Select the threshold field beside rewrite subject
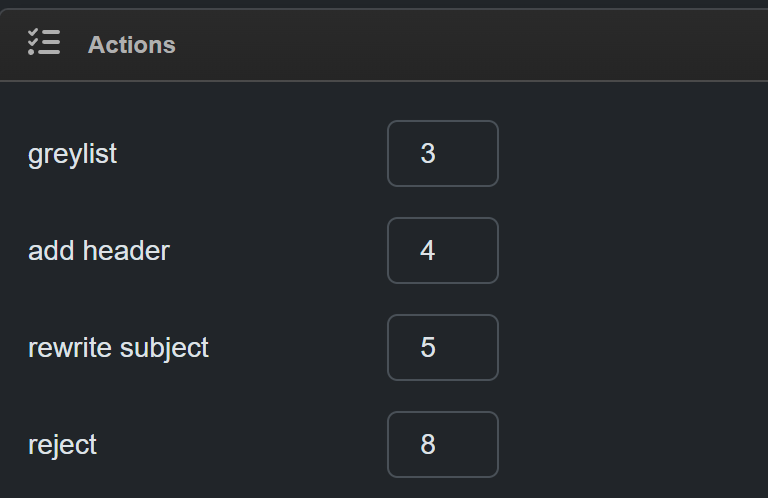 [442, 348]
